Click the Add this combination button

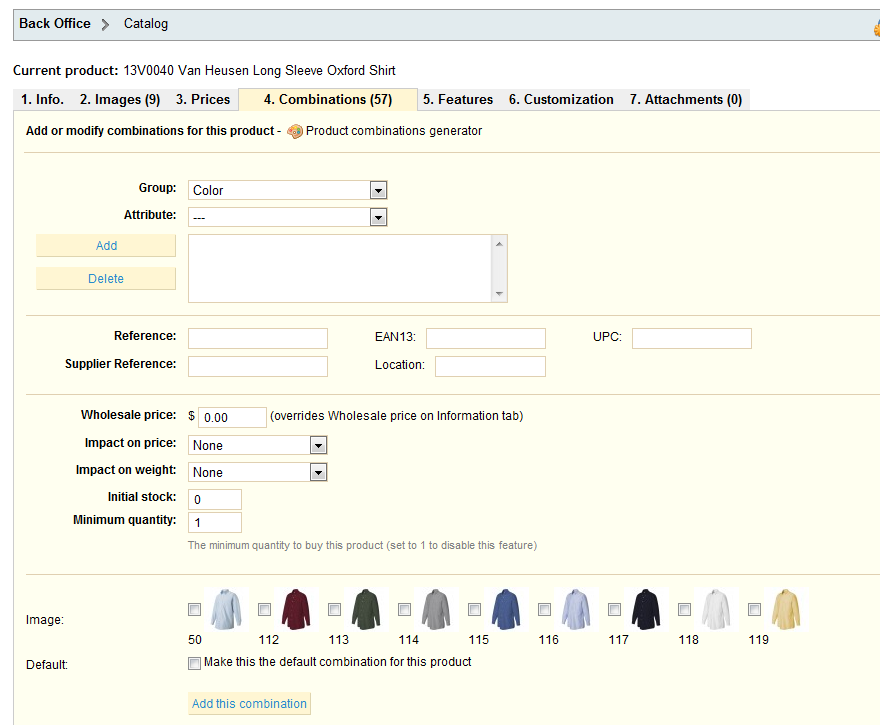point(249,704)
